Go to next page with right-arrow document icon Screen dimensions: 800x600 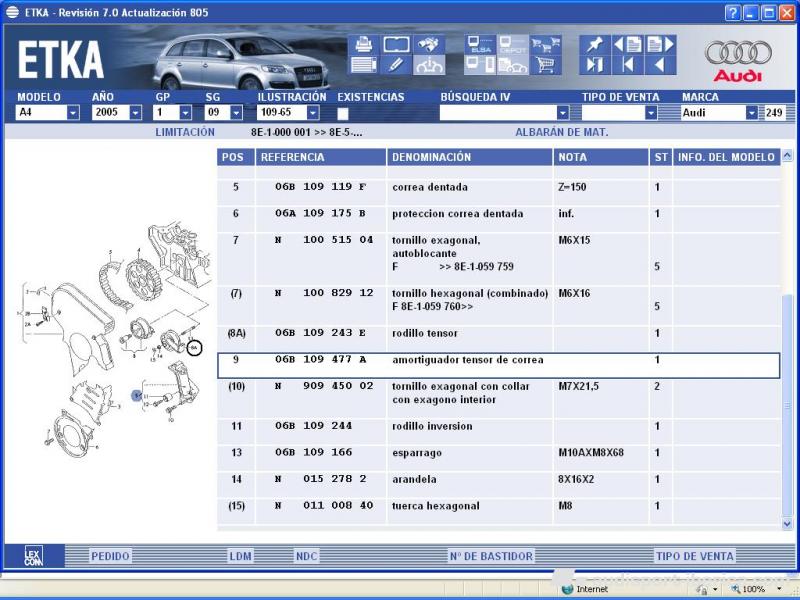(661, 44)
